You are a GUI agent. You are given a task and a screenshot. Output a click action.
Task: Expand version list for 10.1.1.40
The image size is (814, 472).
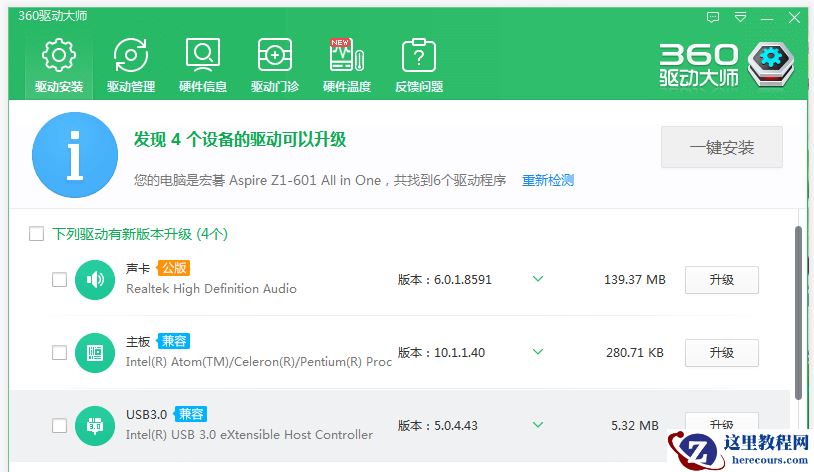(x=538, y=352)
